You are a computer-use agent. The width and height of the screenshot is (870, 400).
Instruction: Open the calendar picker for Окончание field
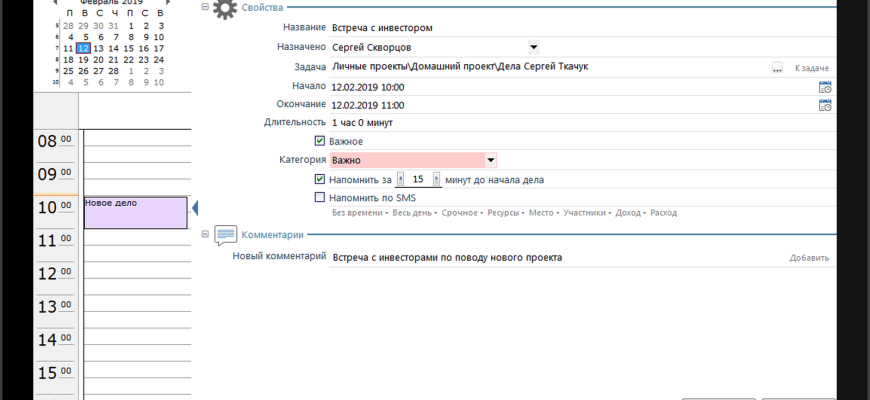825,105
